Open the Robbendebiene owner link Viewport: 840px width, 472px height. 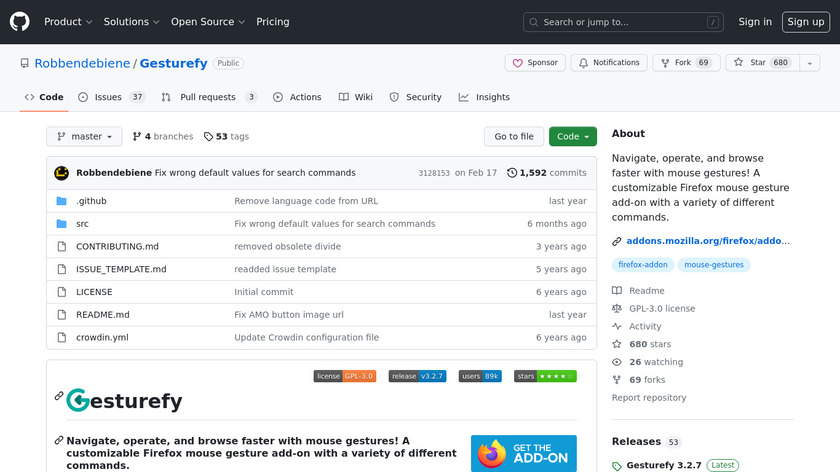(82, 63)
